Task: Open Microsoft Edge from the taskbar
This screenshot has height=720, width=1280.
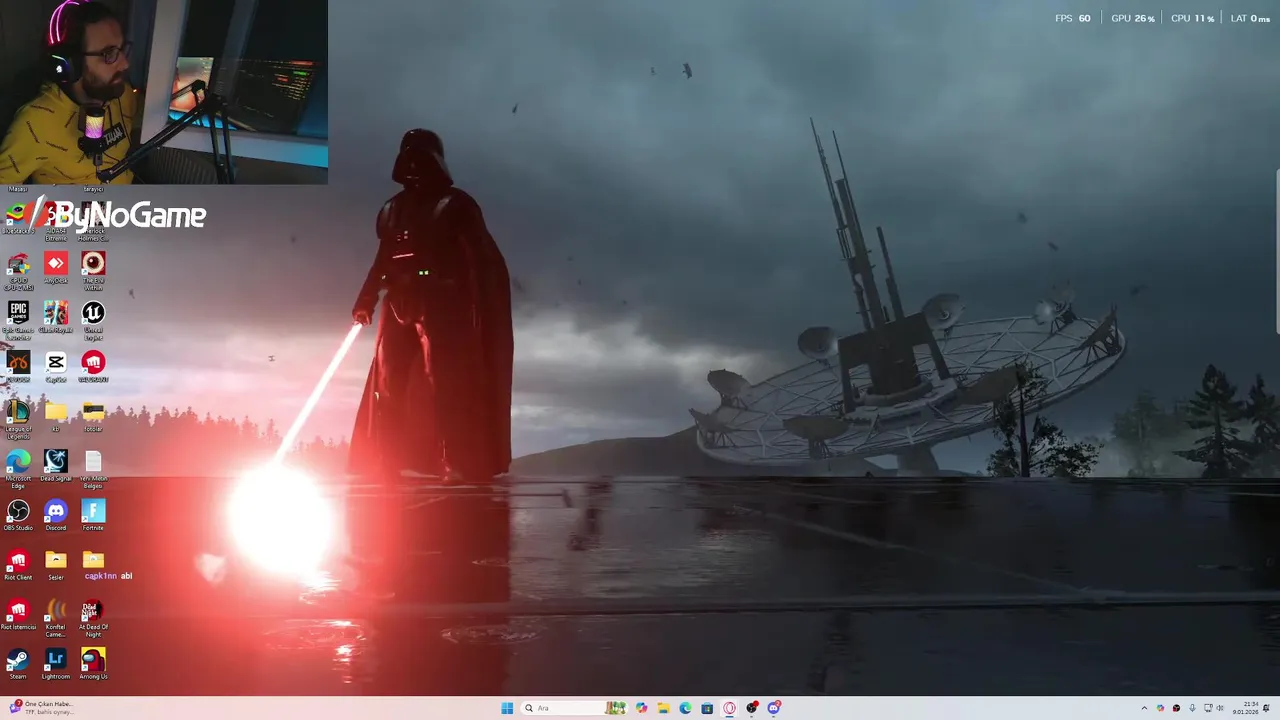Action: pos(685,708)
